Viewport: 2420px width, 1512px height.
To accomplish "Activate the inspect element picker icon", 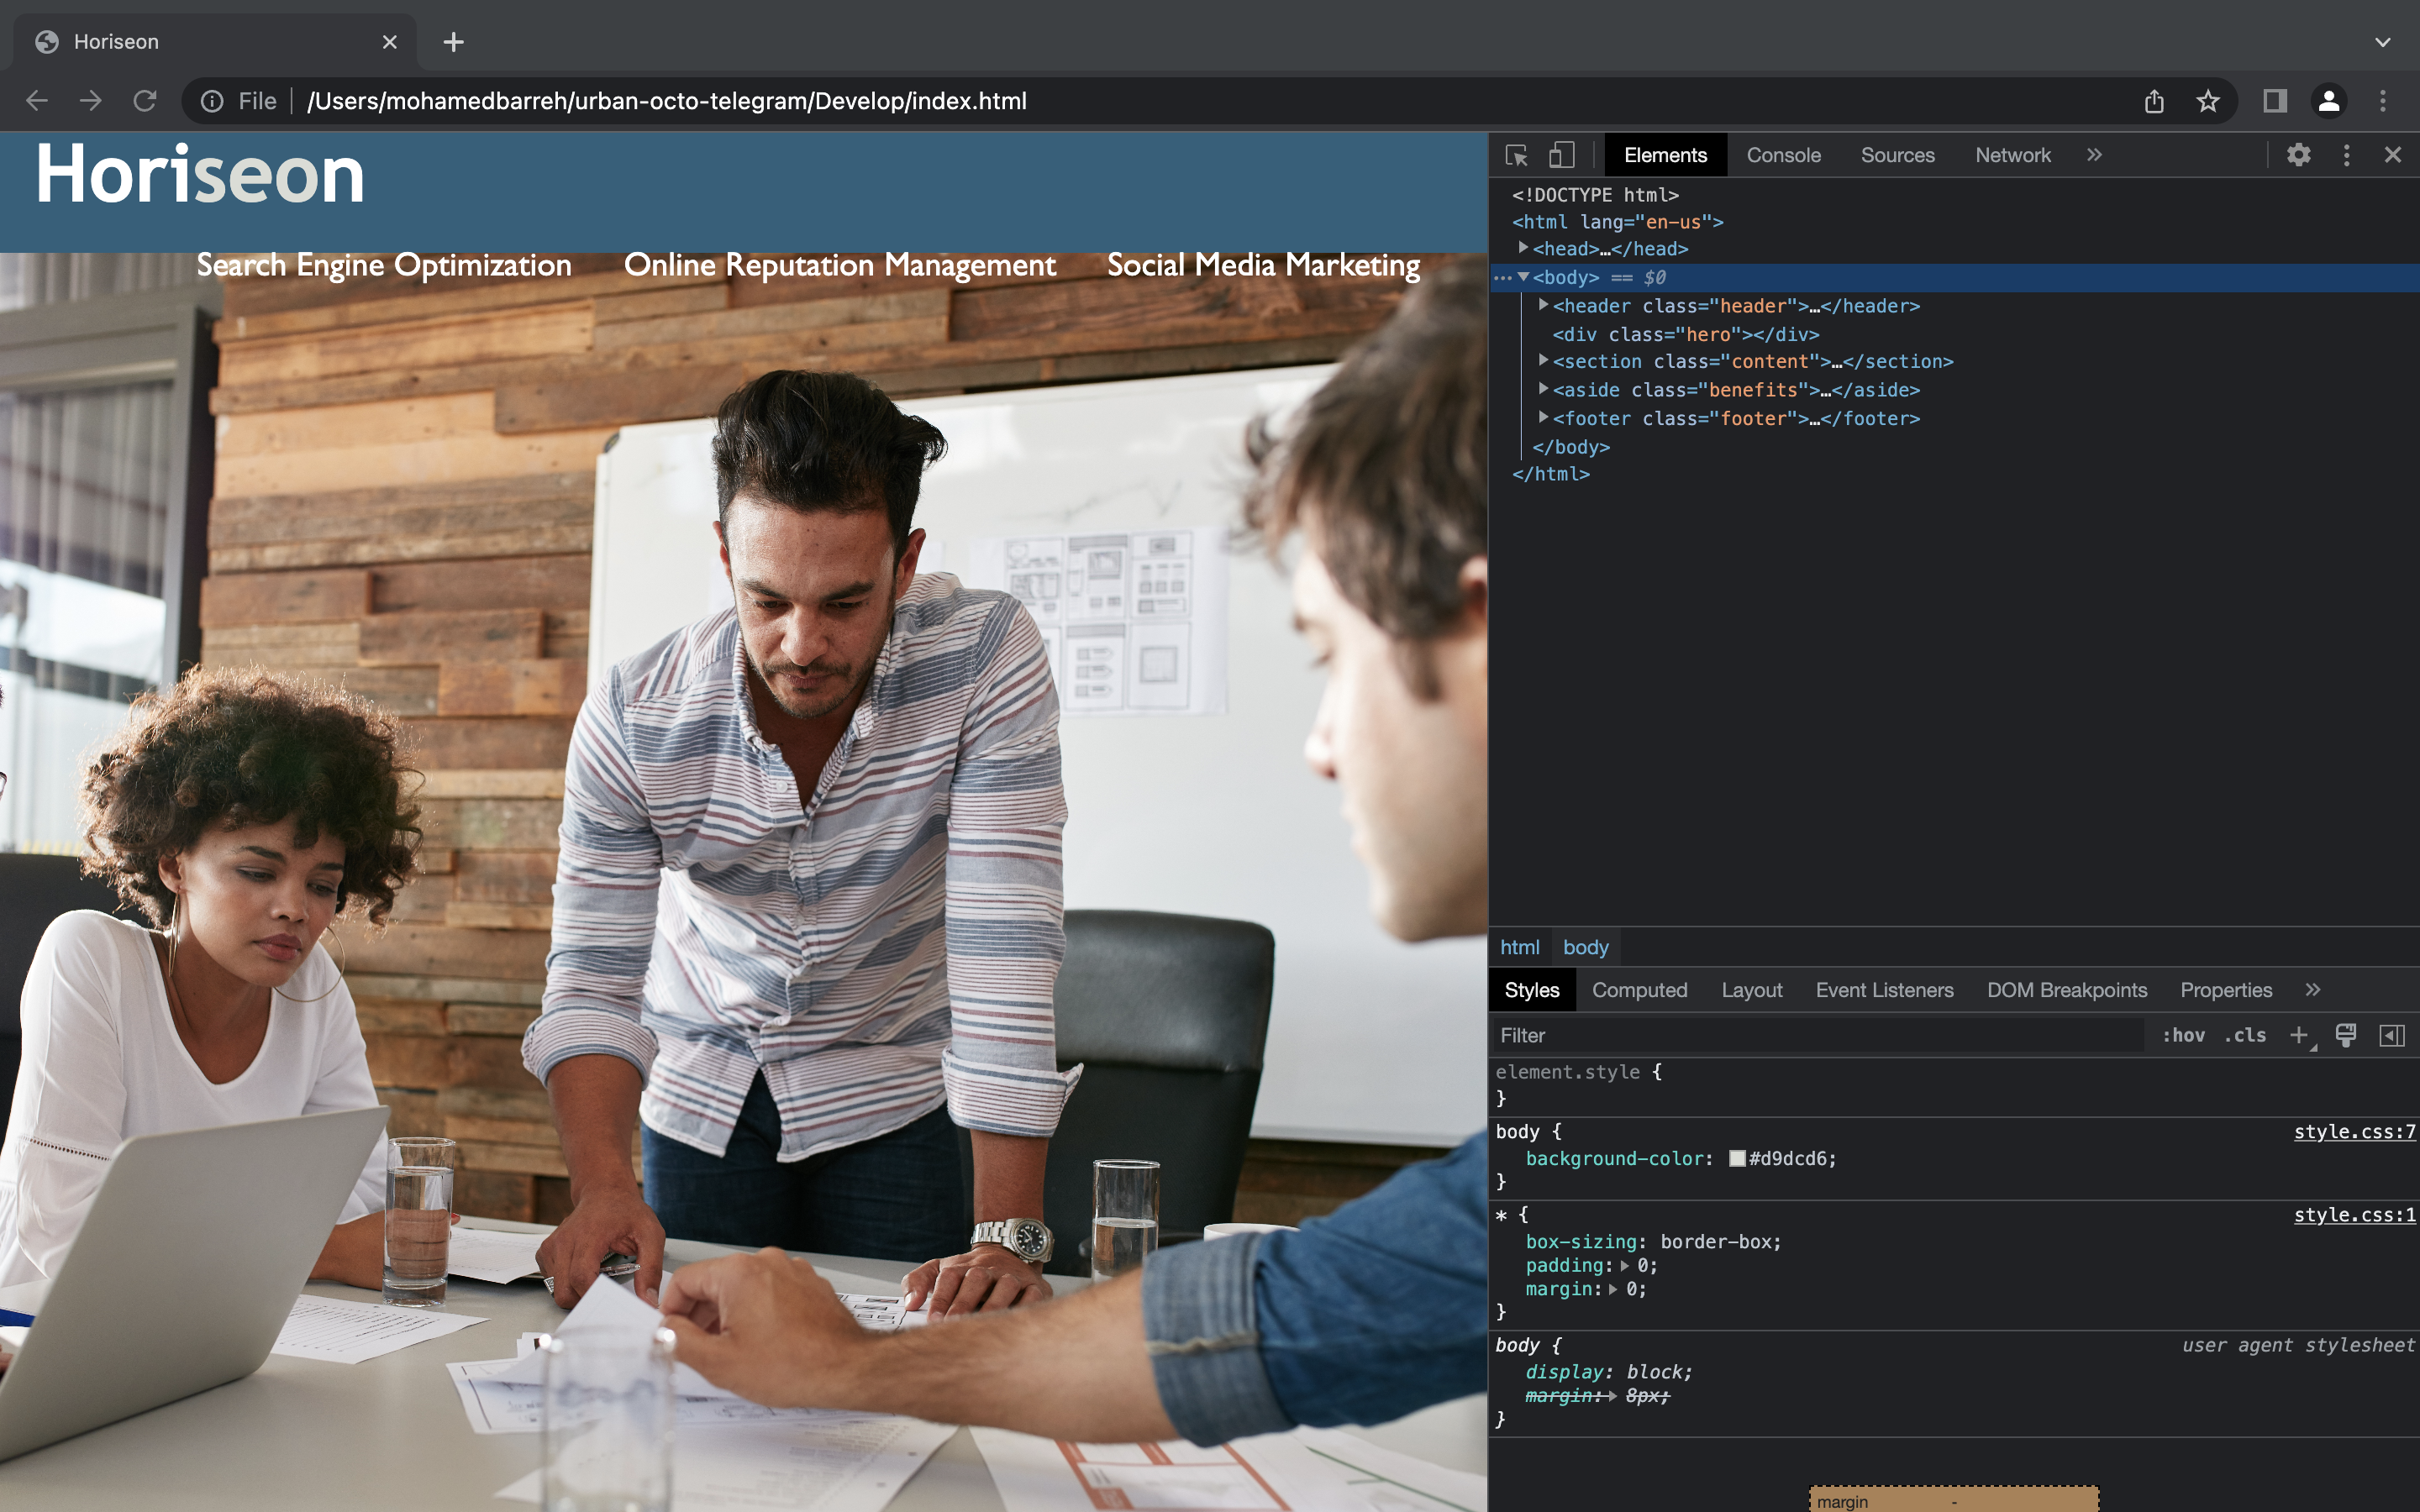I will point(1516,155).
